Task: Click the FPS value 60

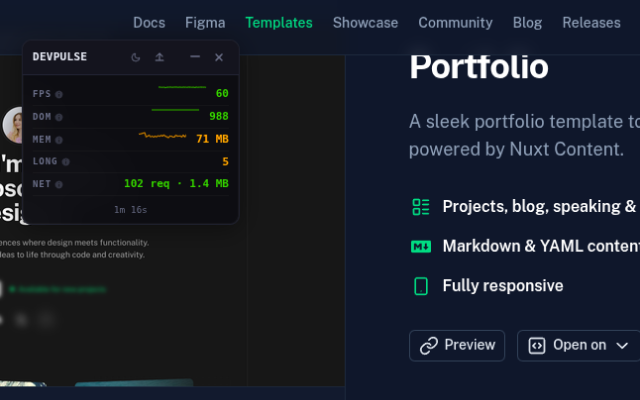Action: (x=222, y=93)
